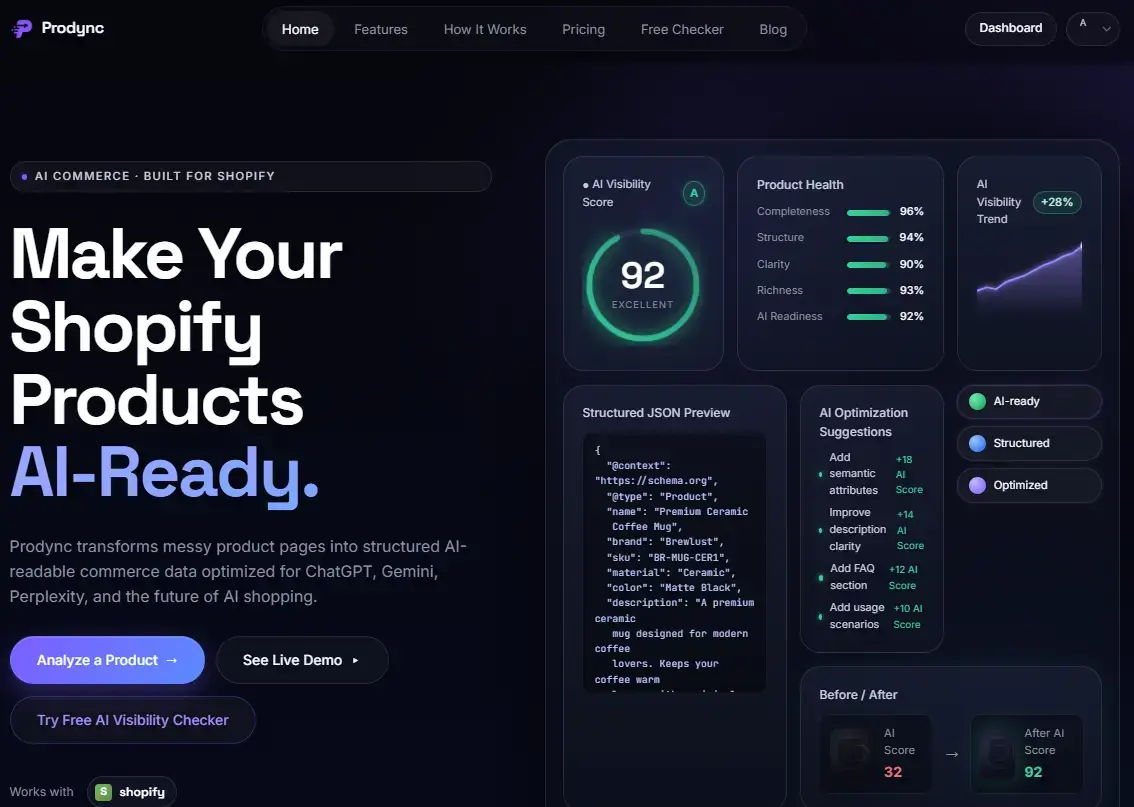Click the Clarity 90% progress bar
1134x807 pixels.
(x=868, y=265)
